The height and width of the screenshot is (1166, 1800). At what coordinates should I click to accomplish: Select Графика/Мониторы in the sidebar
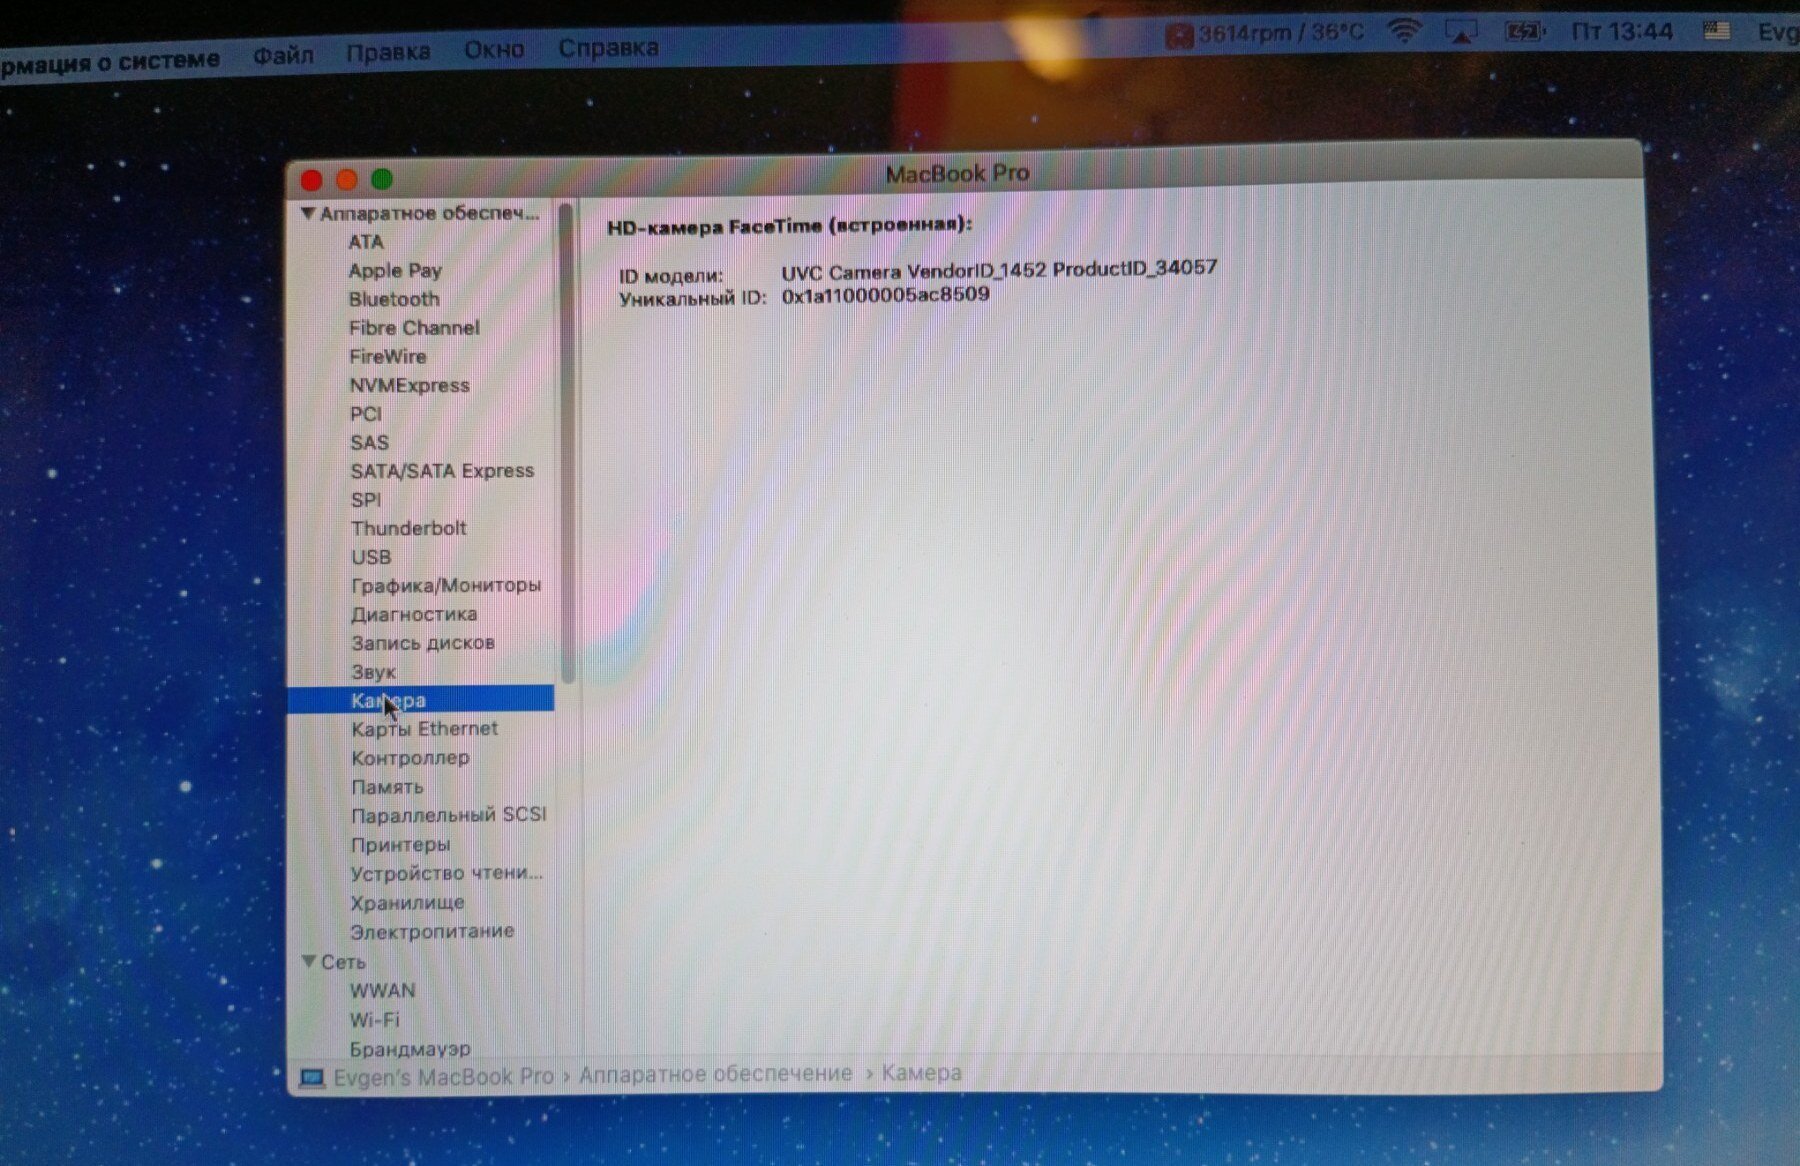[x=446, y=585]
